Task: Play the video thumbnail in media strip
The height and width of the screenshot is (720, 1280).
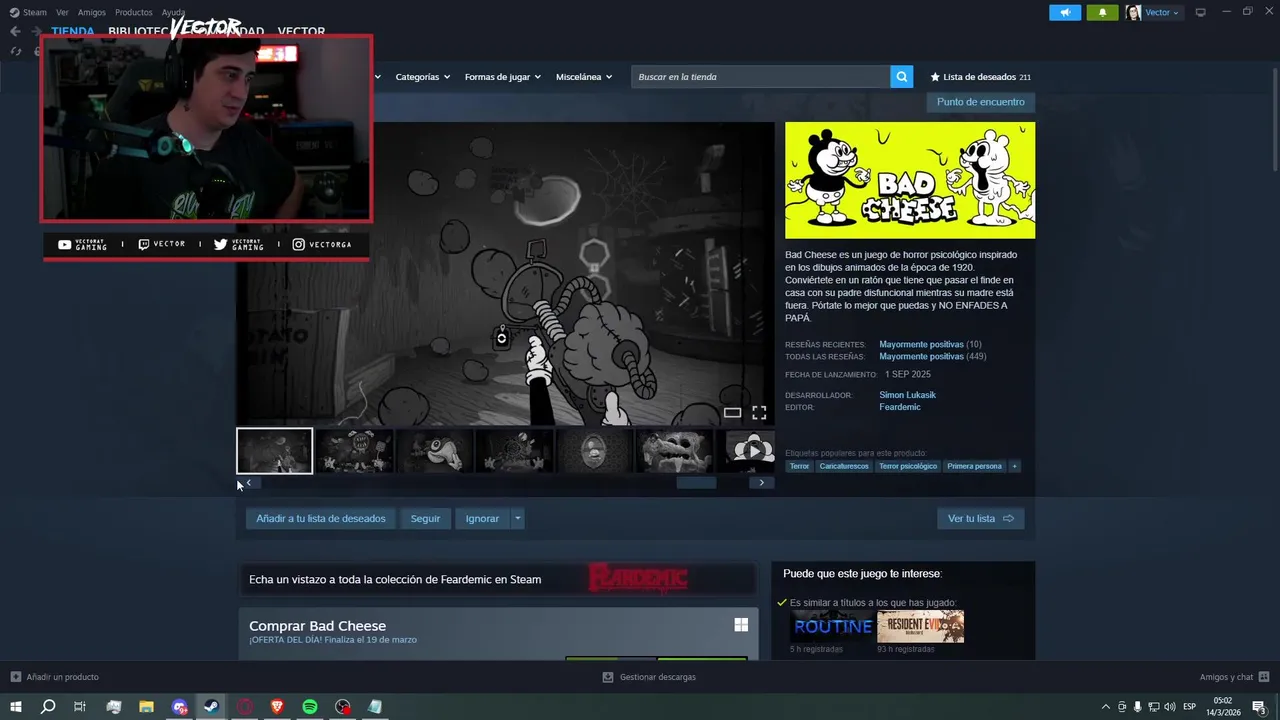Action: [x=750, y=451]
